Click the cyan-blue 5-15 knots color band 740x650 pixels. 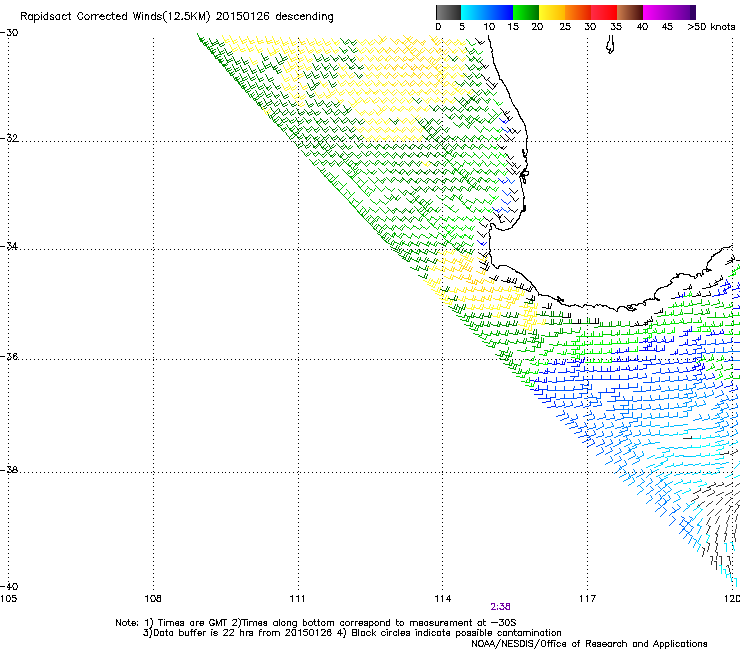click(487, 12)
